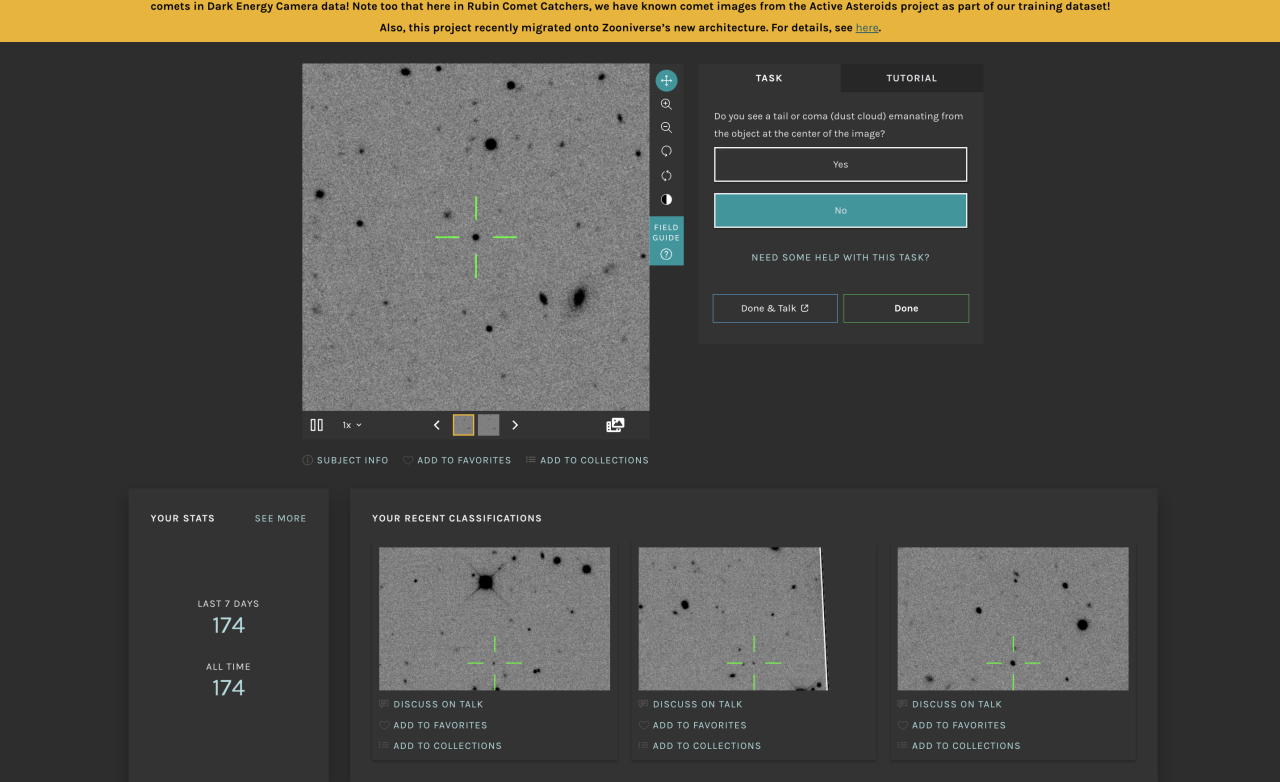1280x782 pixels.
Task: Advance to next frame arrow
Action: [x=515, y=425]
